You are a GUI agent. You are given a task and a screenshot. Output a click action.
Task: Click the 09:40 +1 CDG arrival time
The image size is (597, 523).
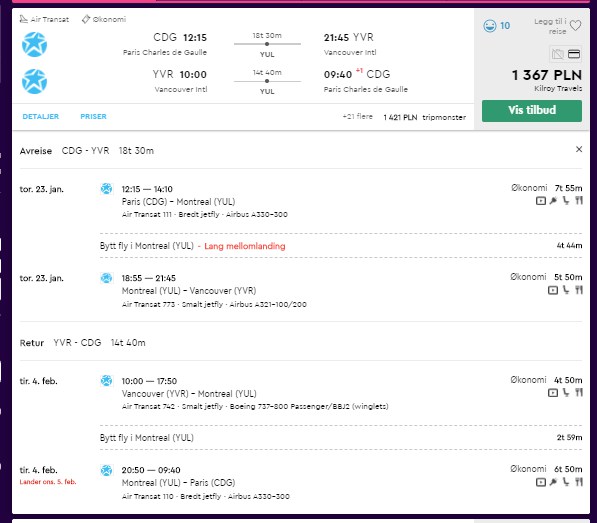357,74
